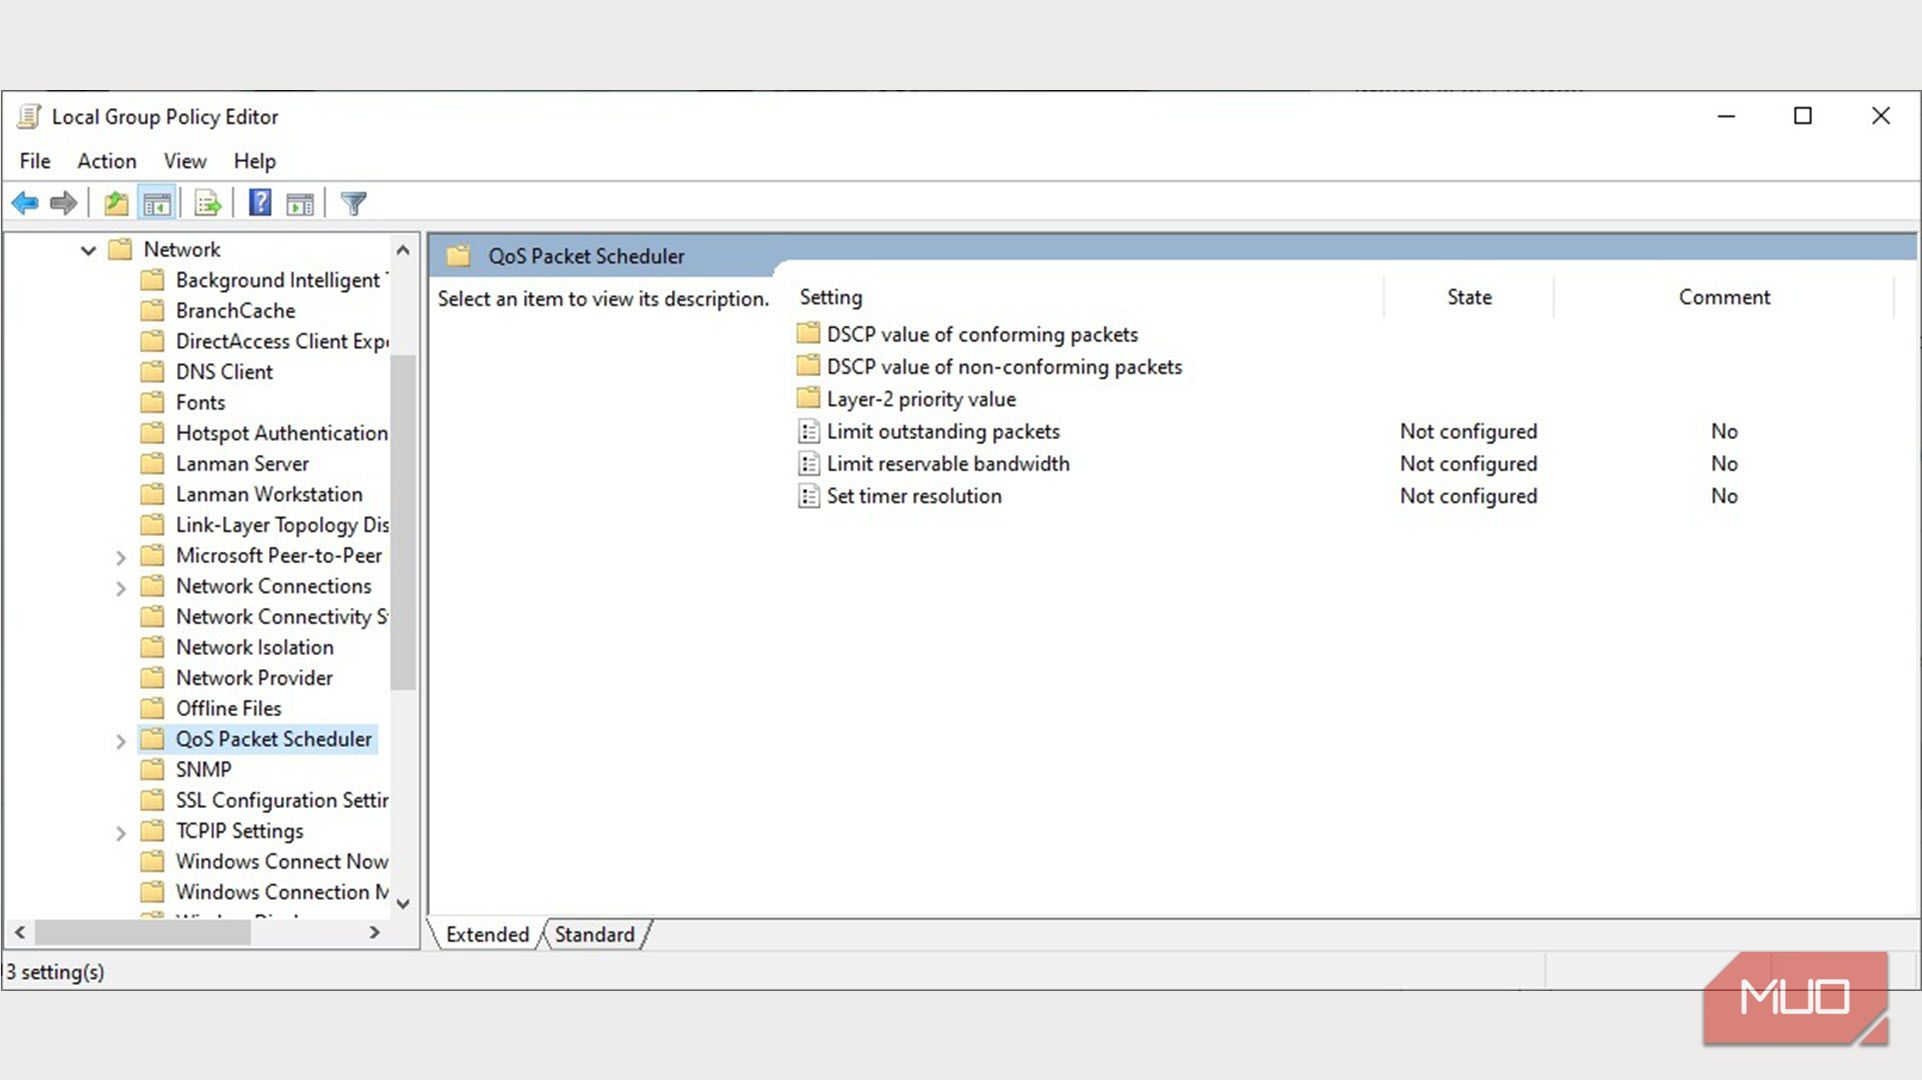1922x1080 pixels.
Task: Click the Up one level folder icon
Action: coord(116,204)
